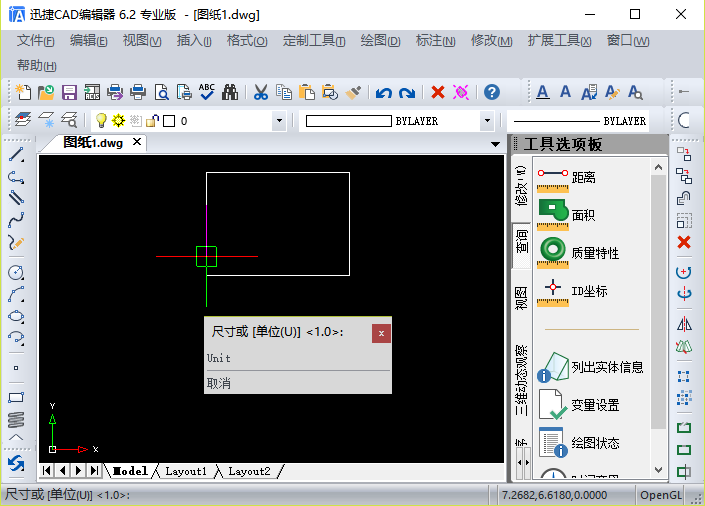Click the New file icon
Screen dimensions: 705x506
23,92
